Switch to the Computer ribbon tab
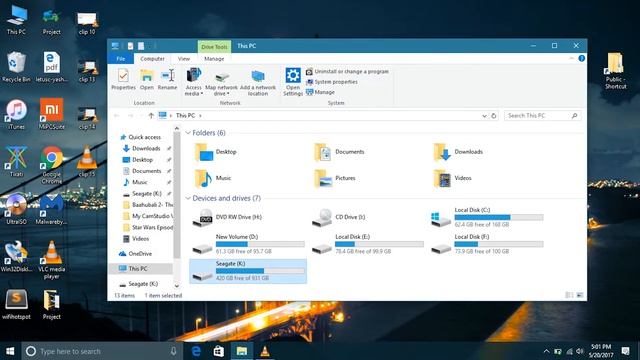This screenshot has width=640, height=360. (152, 59)
